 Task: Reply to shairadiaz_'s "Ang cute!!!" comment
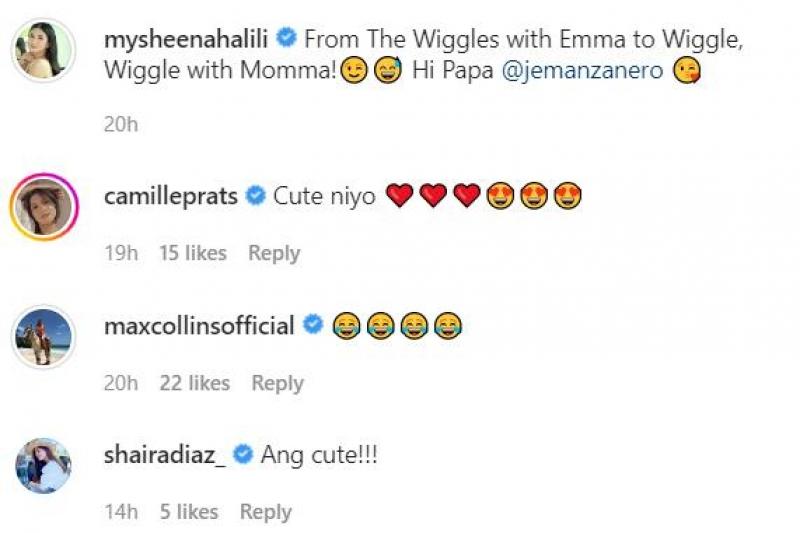tap(265, 512)
